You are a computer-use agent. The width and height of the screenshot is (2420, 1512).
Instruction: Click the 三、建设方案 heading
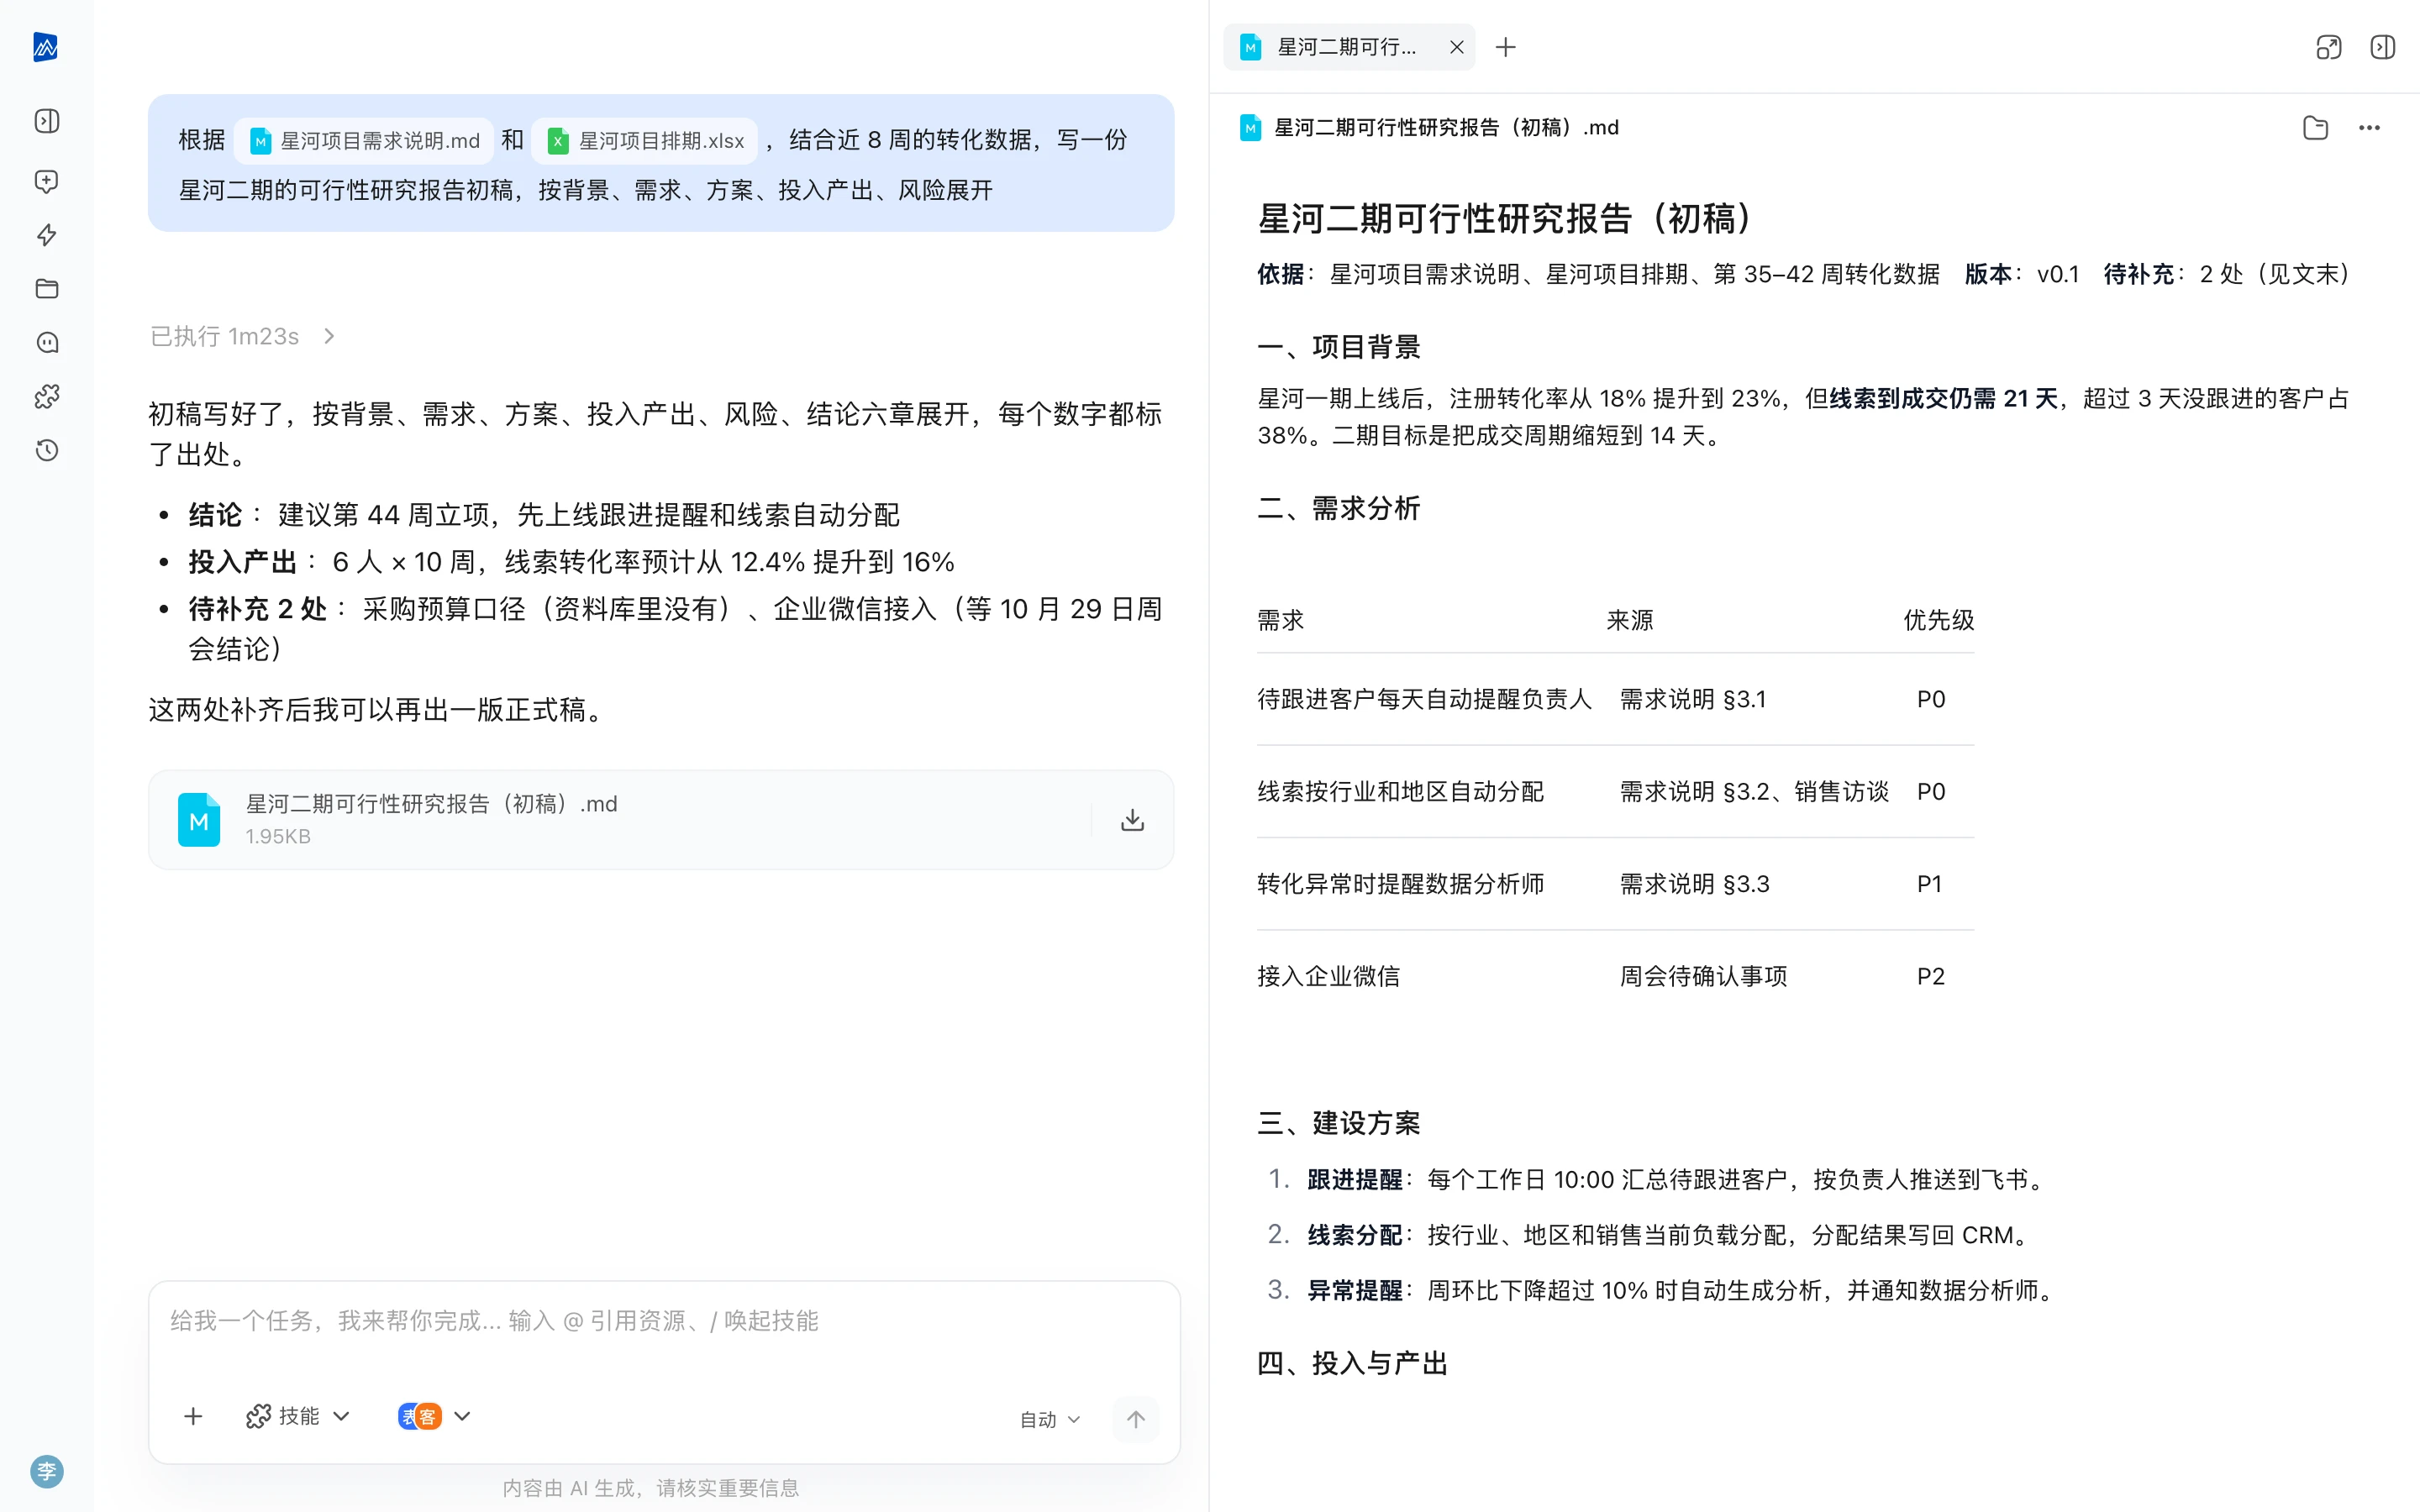[1339, 1123]
